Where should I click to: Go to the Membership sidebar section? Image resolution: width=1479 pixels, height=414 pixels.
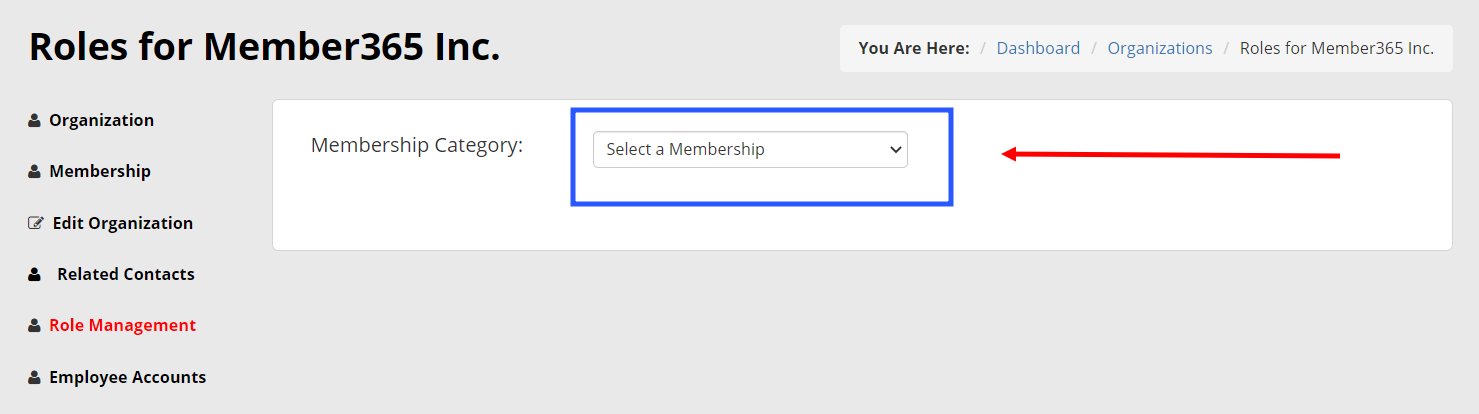[100, 172]
